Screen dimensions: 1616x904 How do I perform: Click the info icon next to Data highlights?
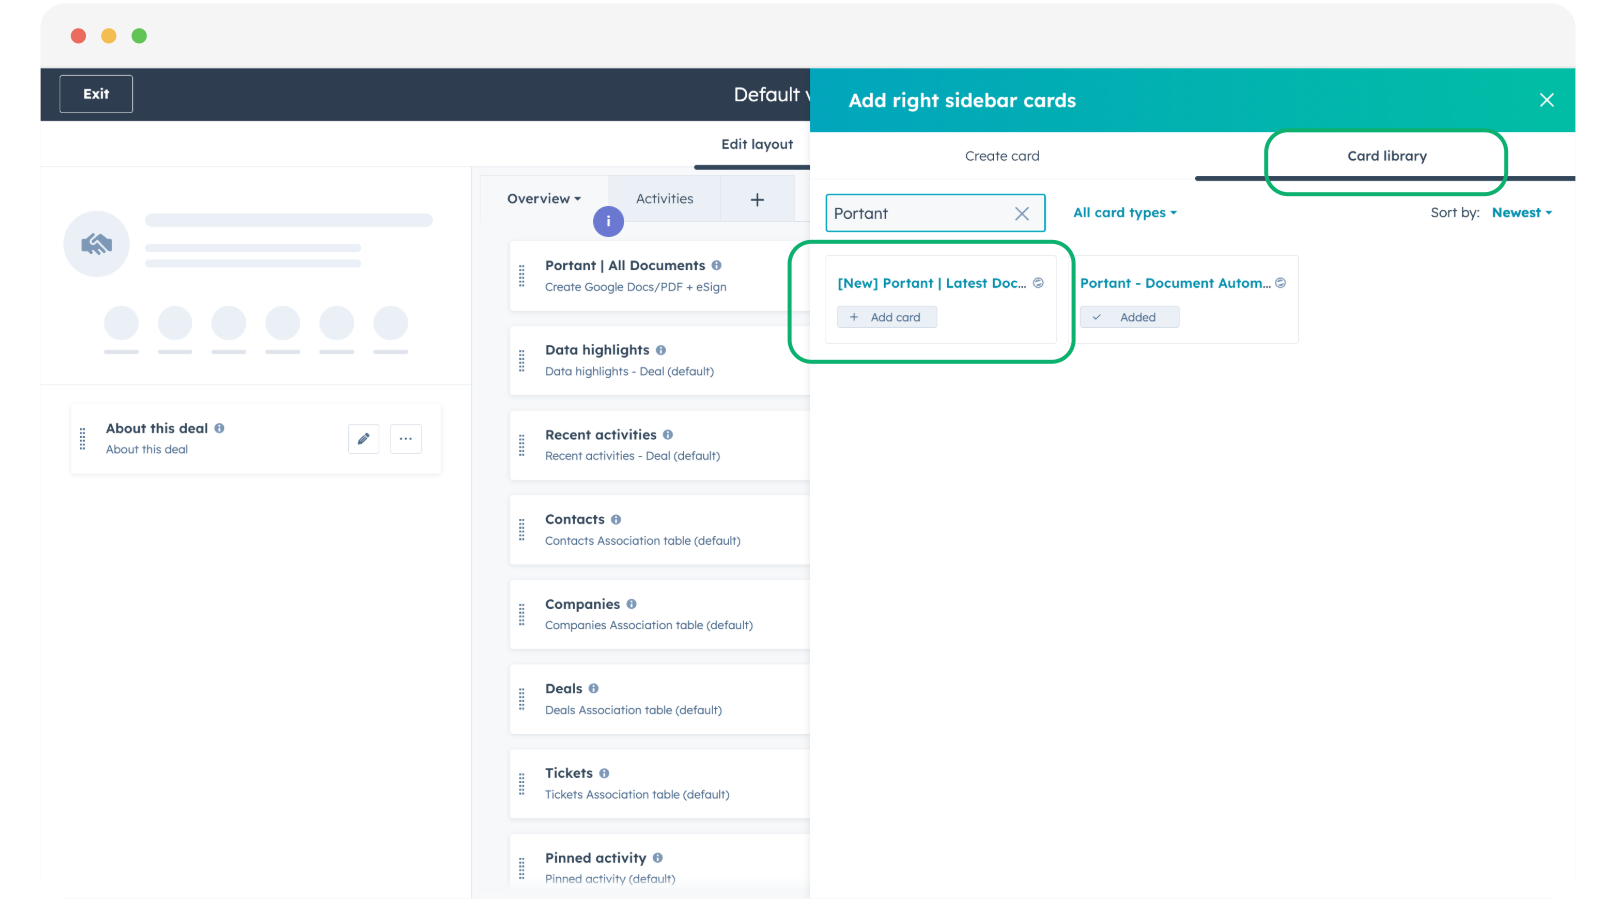pyautogui.click(x=661, y=350)
